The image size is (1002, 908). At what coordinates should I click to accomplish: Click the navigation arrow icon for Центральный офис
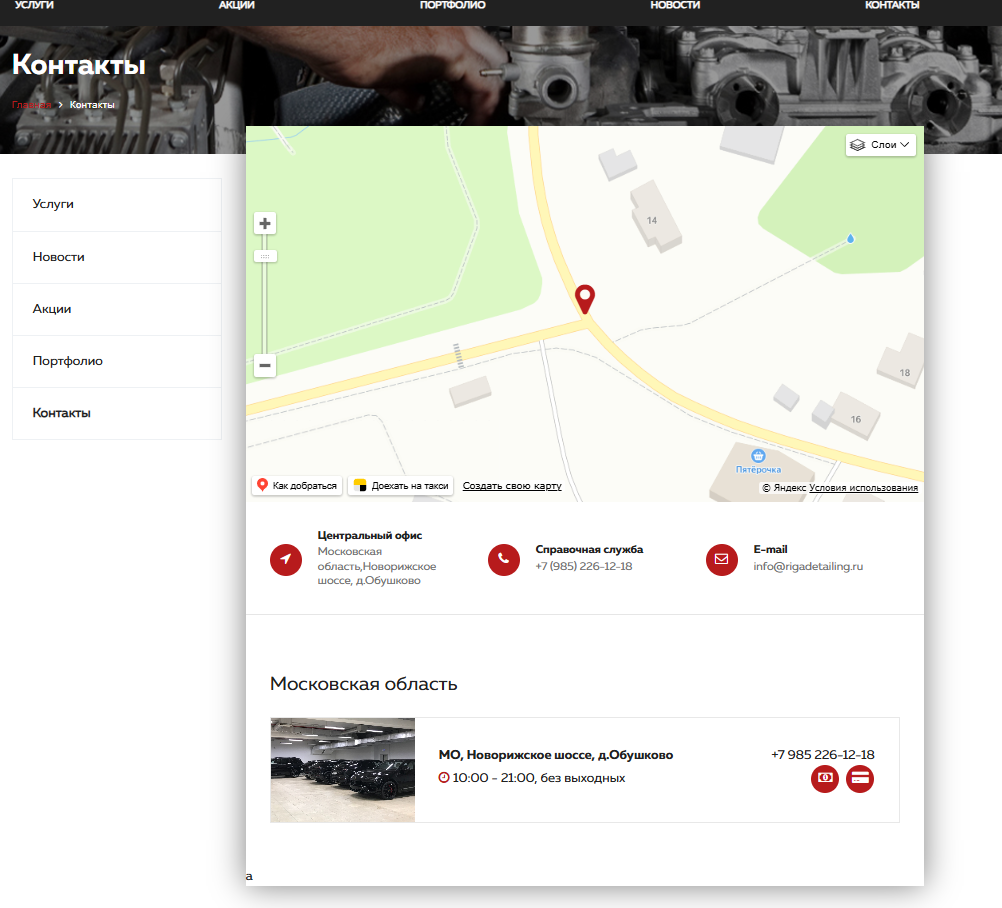point(286,559)
